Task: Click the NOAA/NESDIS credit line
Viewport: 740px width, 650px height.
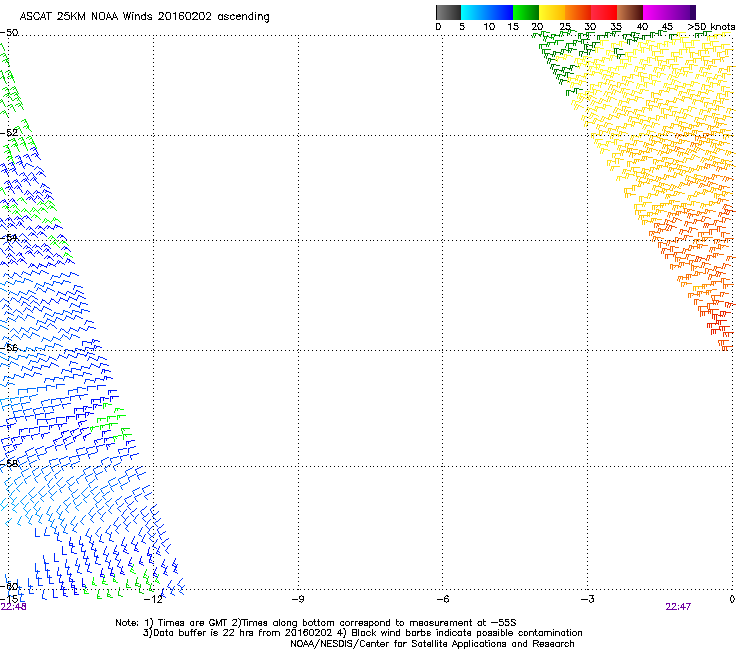Action: point(432,644)
